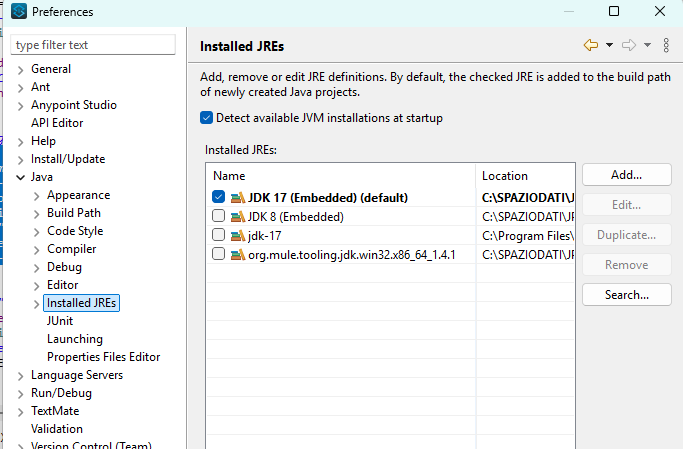The image size is (683, 449).
Task: Click the back navigation arrow icon
Action: click(x=590, y=45)
